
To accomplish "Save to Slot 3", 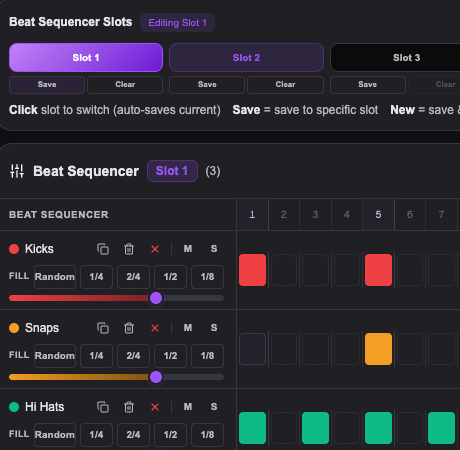I will 368,85.
